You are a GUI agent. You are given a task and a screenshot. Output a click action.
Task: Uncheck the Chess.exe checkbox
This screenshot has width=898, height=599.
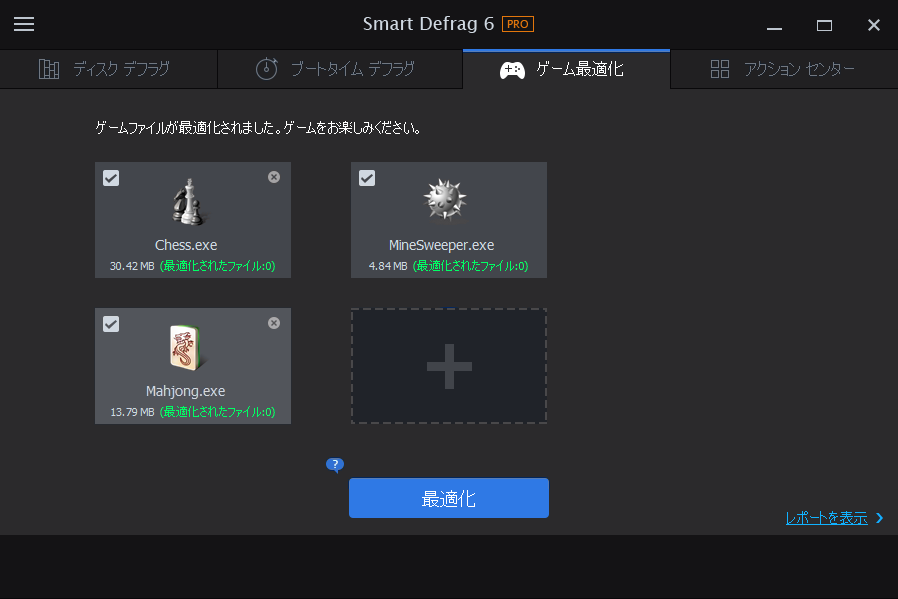[x=111, y=178]
